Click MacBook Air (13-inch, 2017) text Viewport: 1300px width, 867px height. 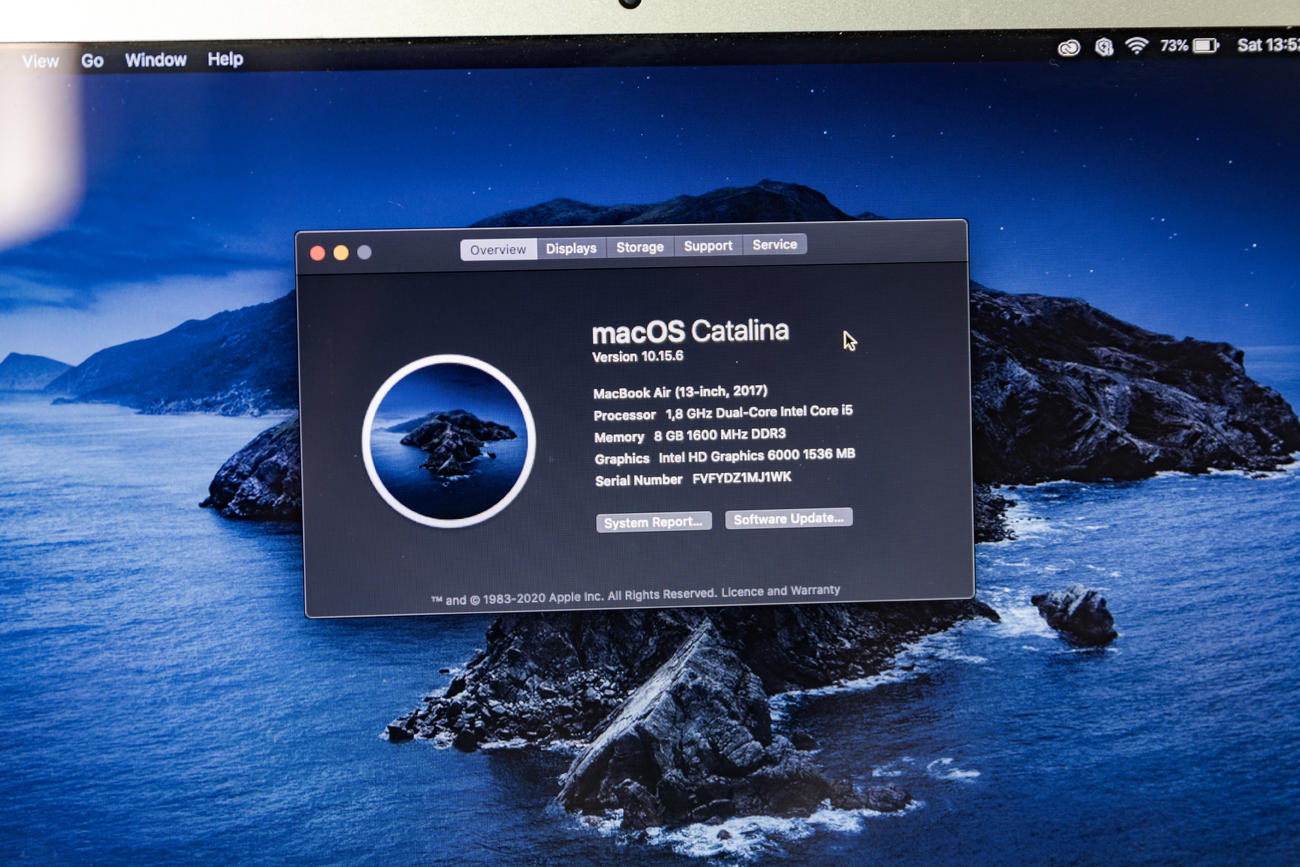[x=680, y=392]
